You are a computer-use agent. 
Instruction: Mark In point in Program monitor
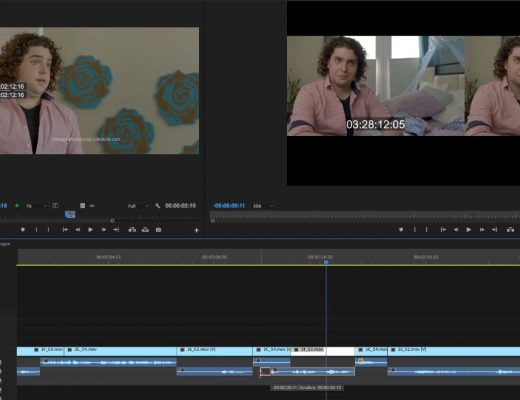[x=415, y=229]
